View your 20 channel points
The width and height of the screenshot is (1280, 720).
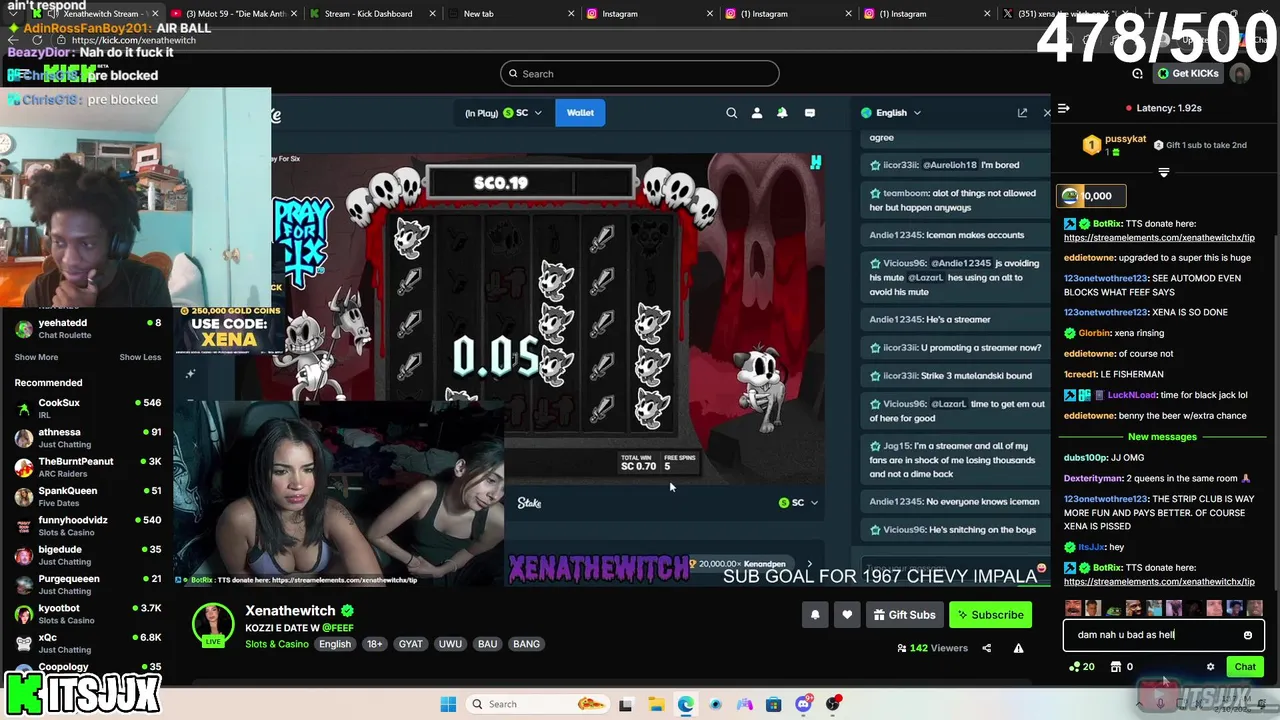coord(1081,667)
